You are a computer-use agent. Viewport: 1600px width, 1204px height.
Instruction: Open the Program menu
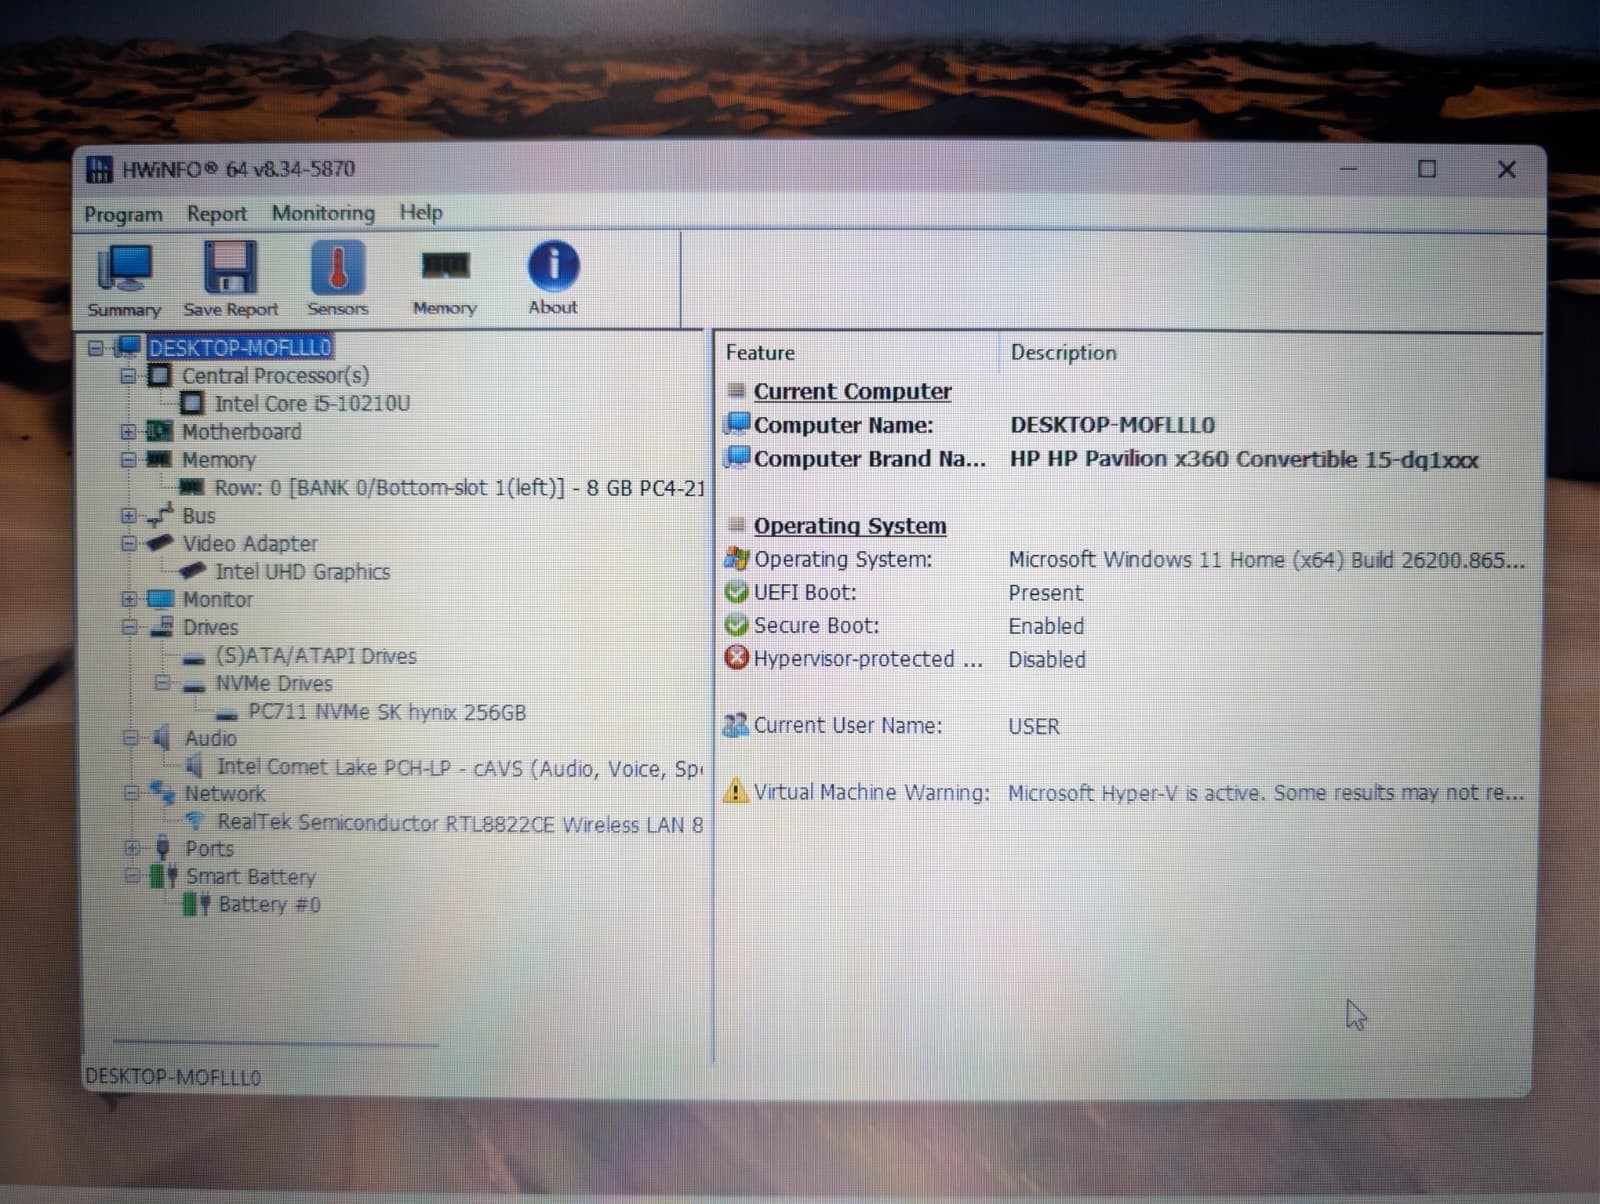(x=123, y=214)
